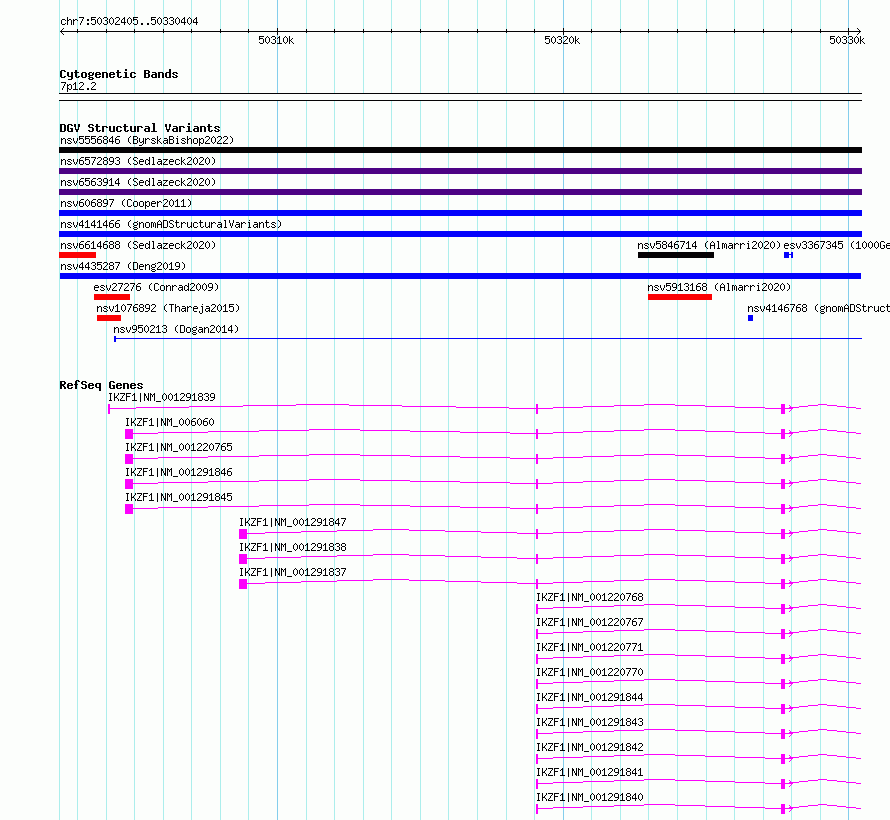
Task: Click the chr7:50302405..50330404 coordinate label
Action: point(129,21)
